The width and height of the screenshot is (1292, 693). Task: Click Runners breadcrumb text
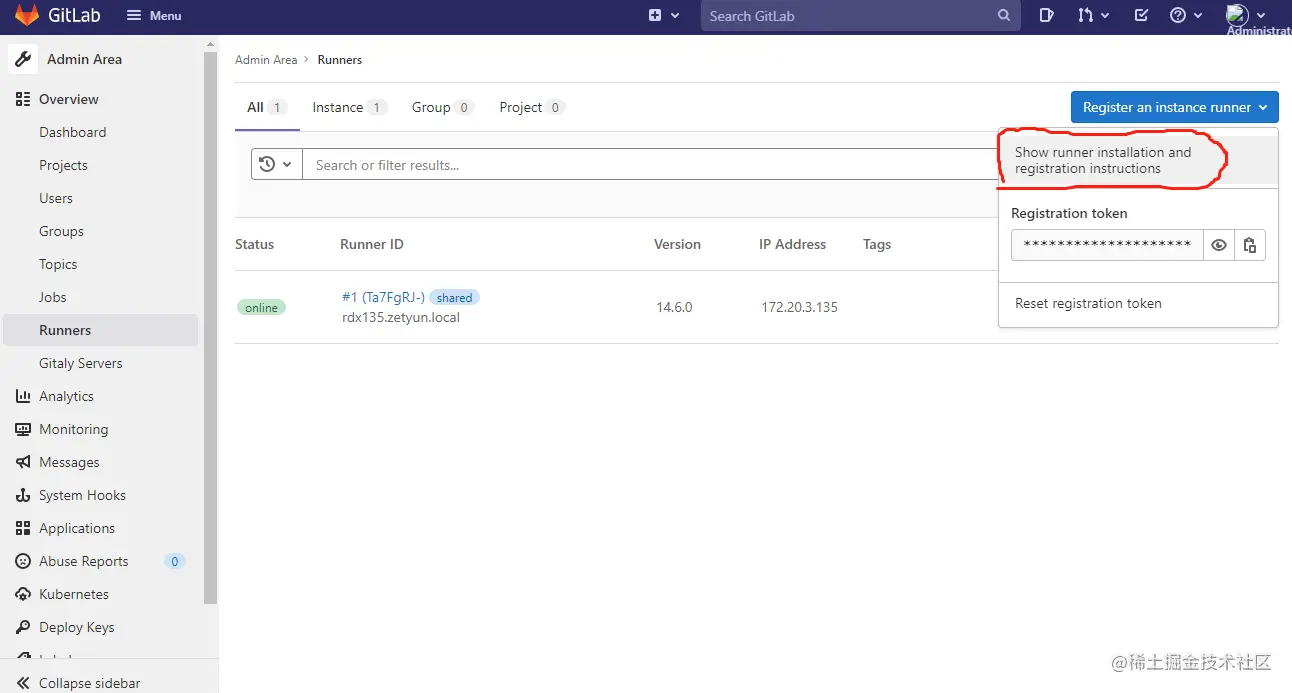pos(340,60)
